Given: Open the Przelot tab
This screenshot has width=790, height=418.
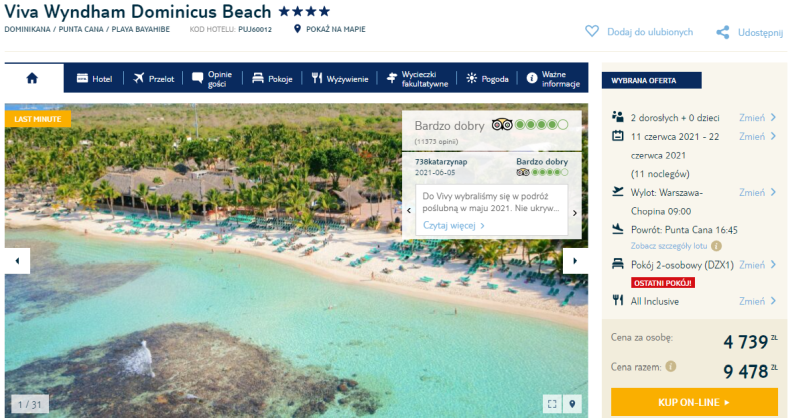Looking at the screenshot, I should [x=154, y=79].
